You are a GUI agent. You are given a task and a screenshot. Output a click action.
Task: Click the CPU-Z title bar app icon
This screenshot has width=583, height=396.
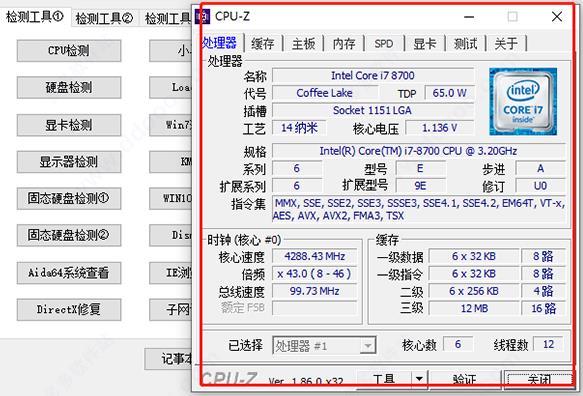tap(203, 16)
